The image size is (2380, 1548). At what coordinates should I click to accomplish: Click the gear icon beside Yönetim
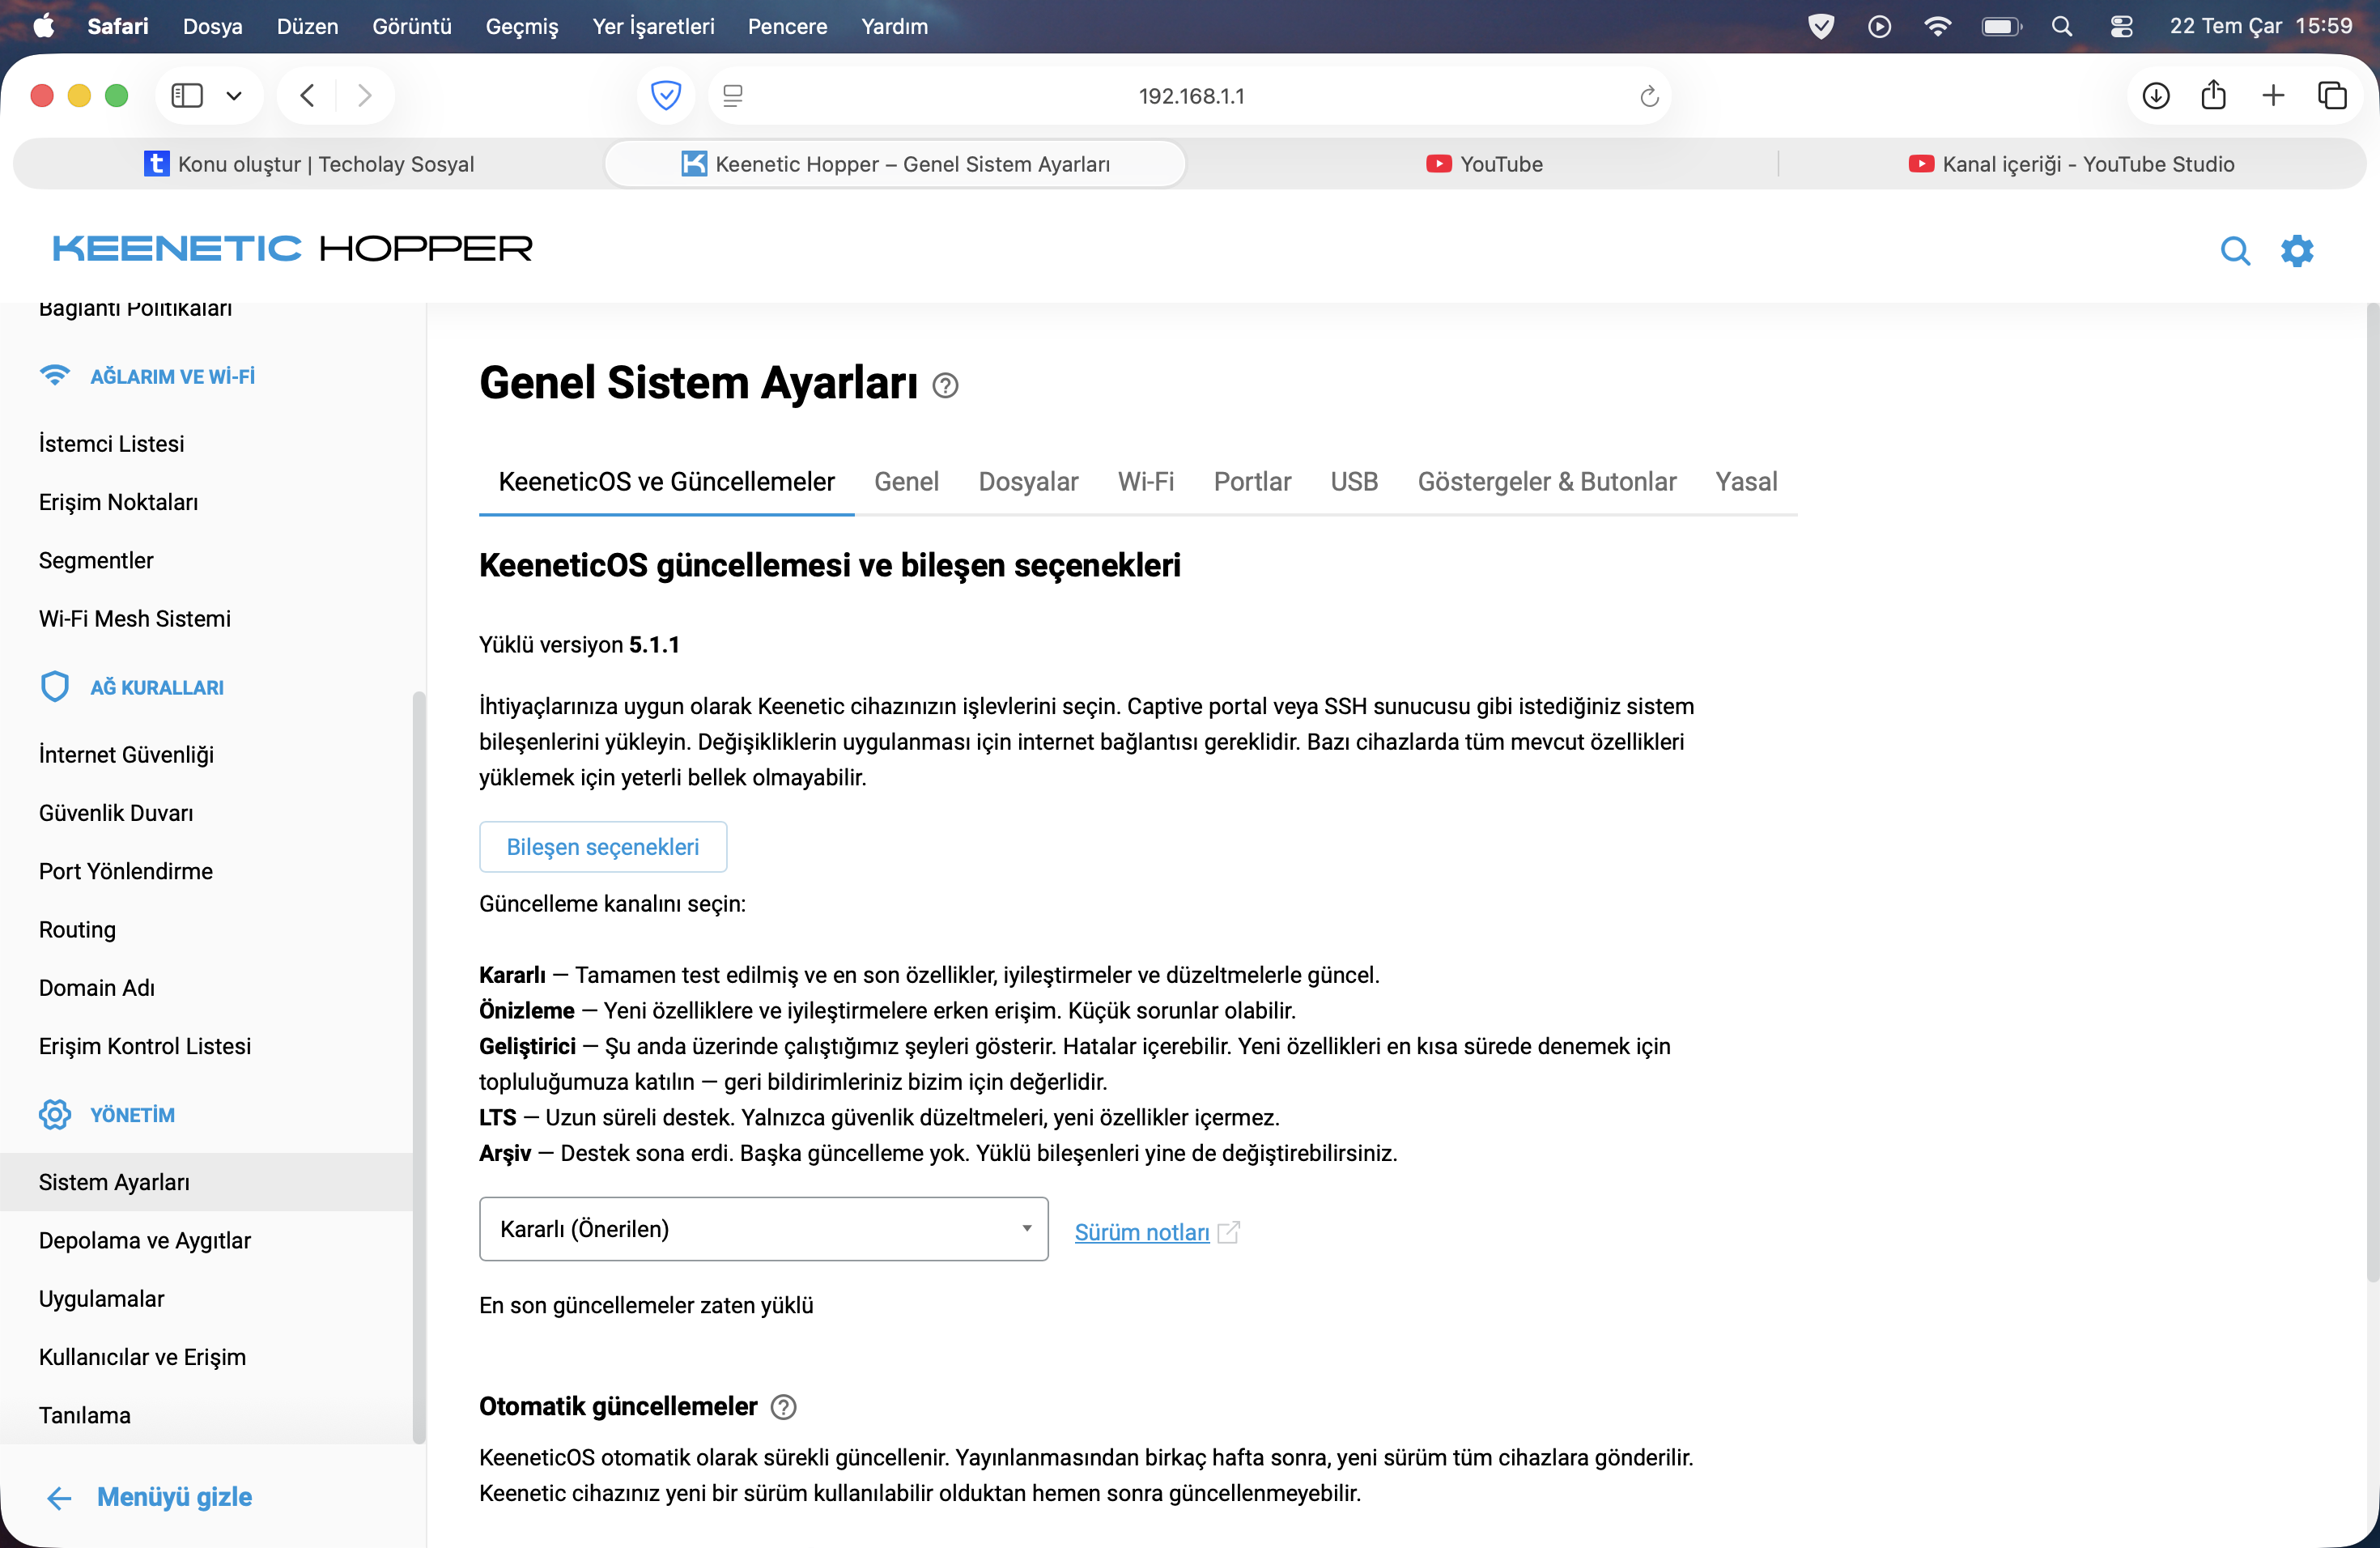(x=55, y=1114)
